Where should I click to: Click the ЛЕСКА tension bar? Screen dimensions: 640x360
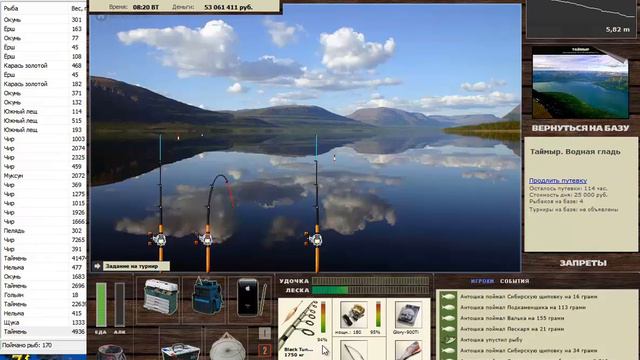tap(370, 290)
